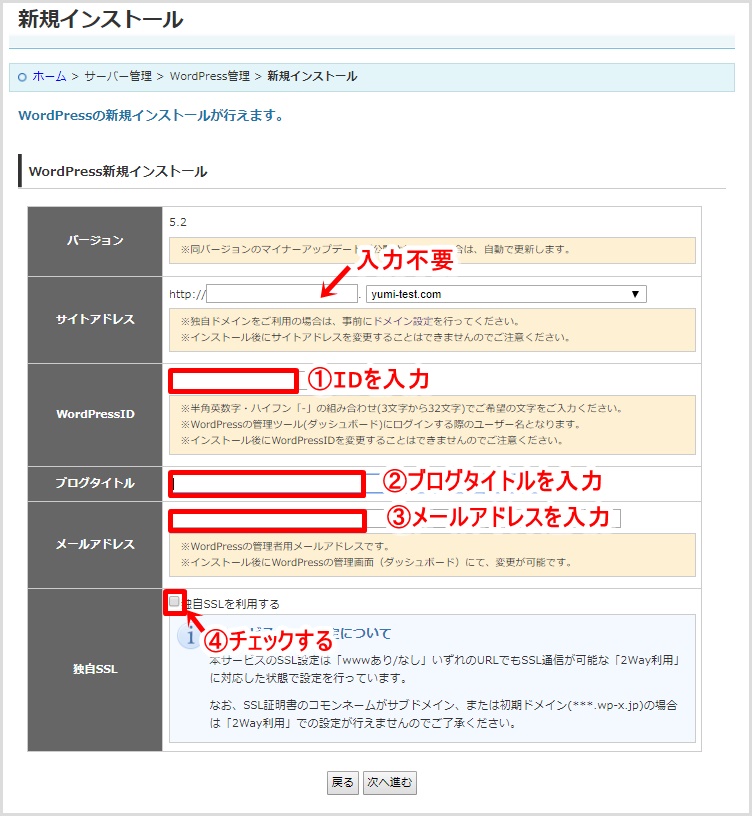752x816 pixels.
Task: Click the メールアドレス row label
Action: pyautogui.click(x=95, y=544)
